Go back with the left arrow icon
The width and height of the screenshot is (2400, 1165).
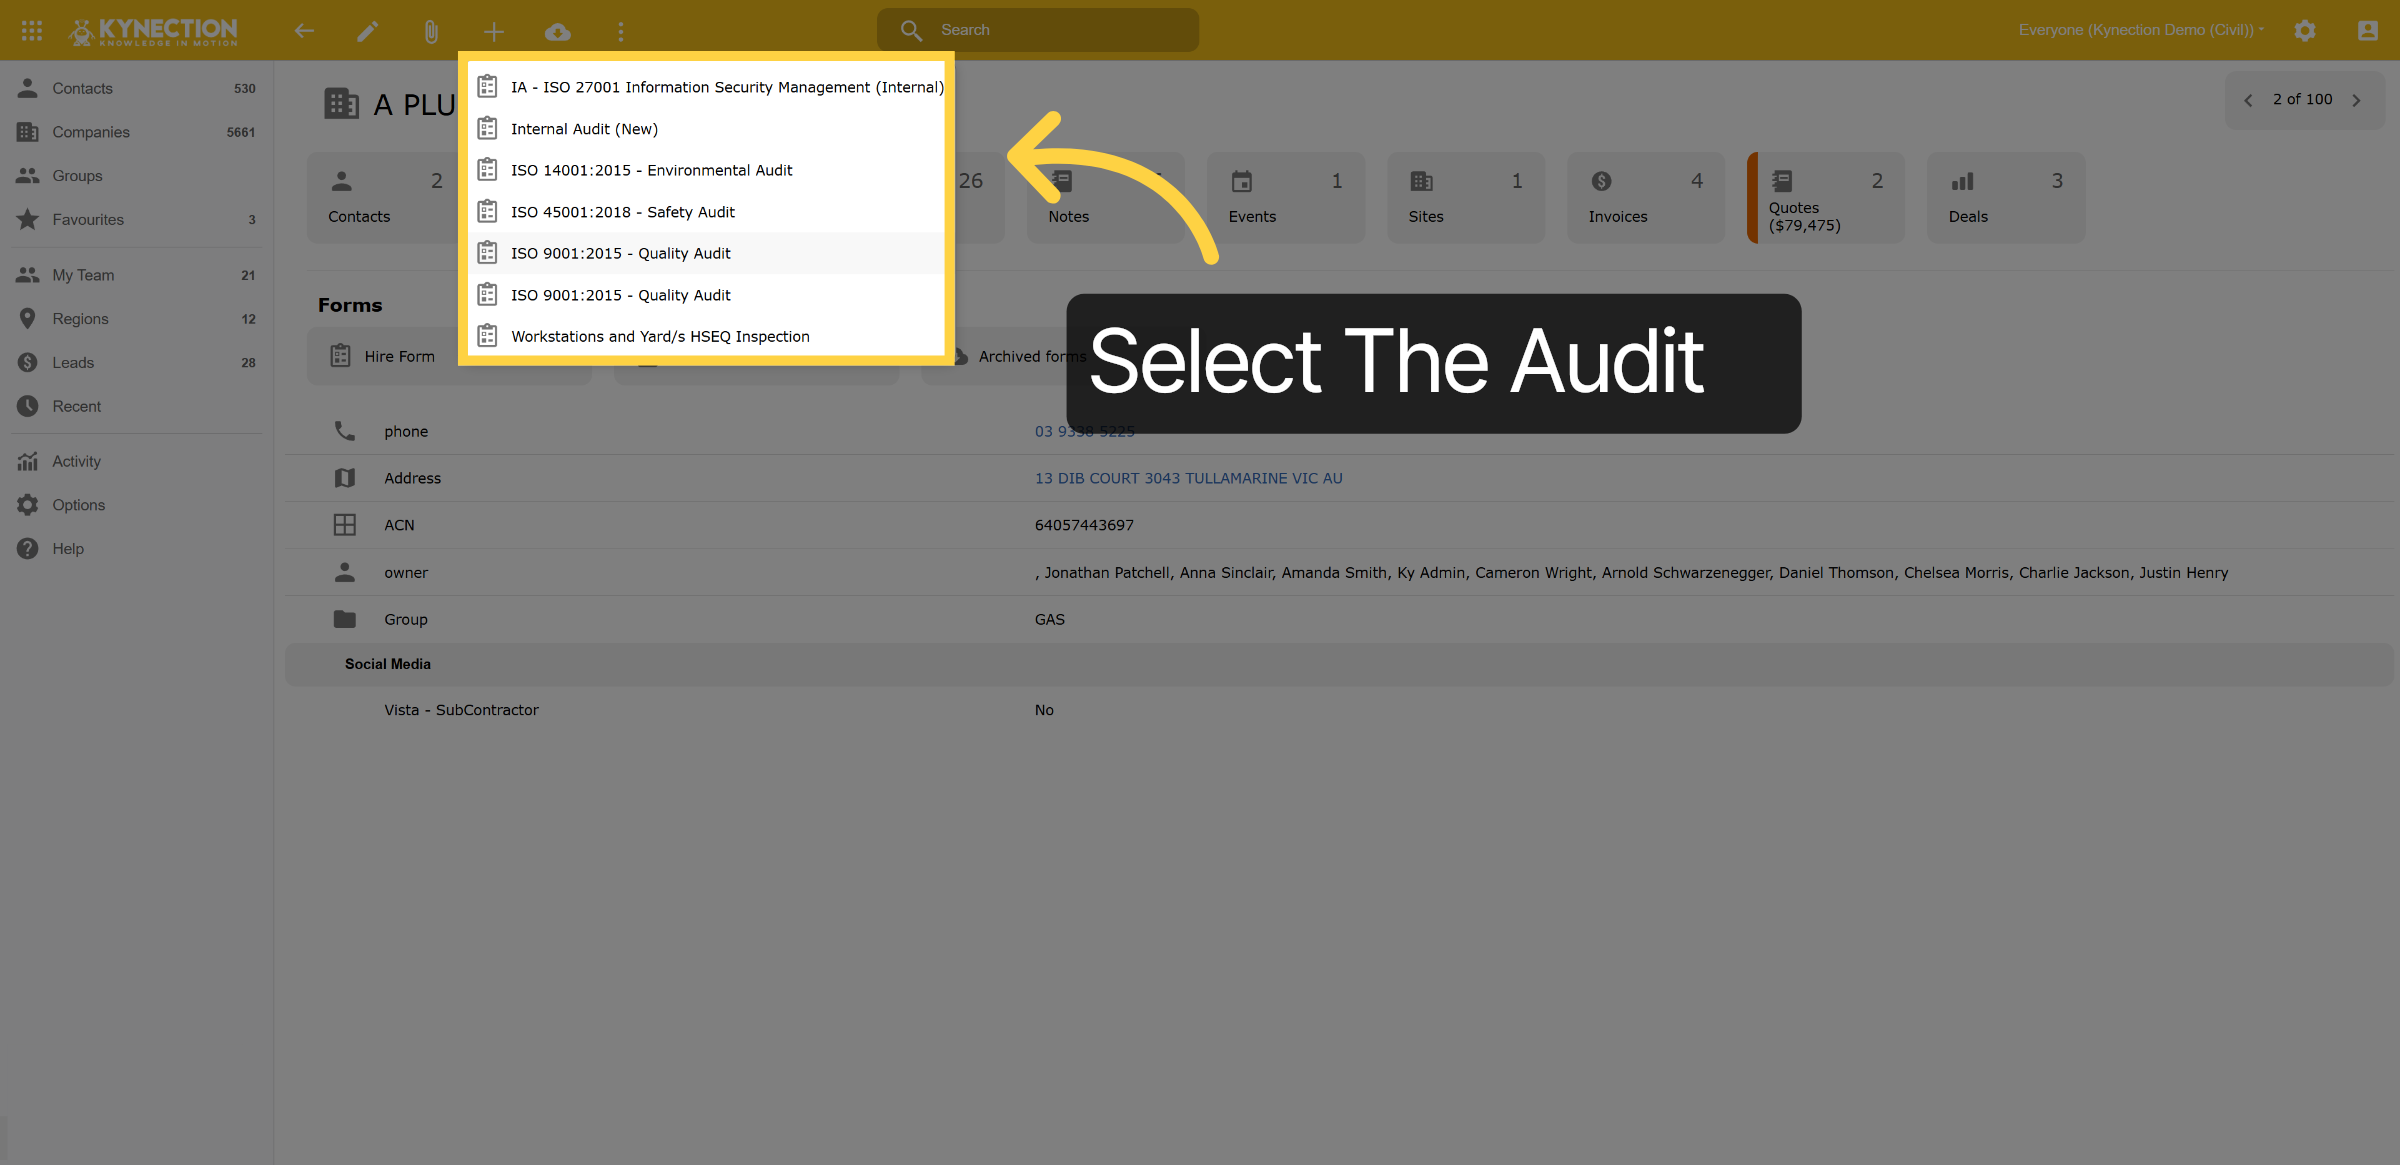point(304,31)
